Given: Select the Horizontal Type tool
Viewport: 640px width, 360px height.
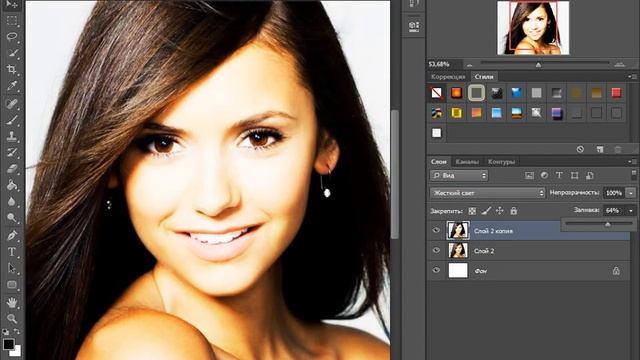Looking at the screenshot, I should pyautogui.click(x=12, y=252).
